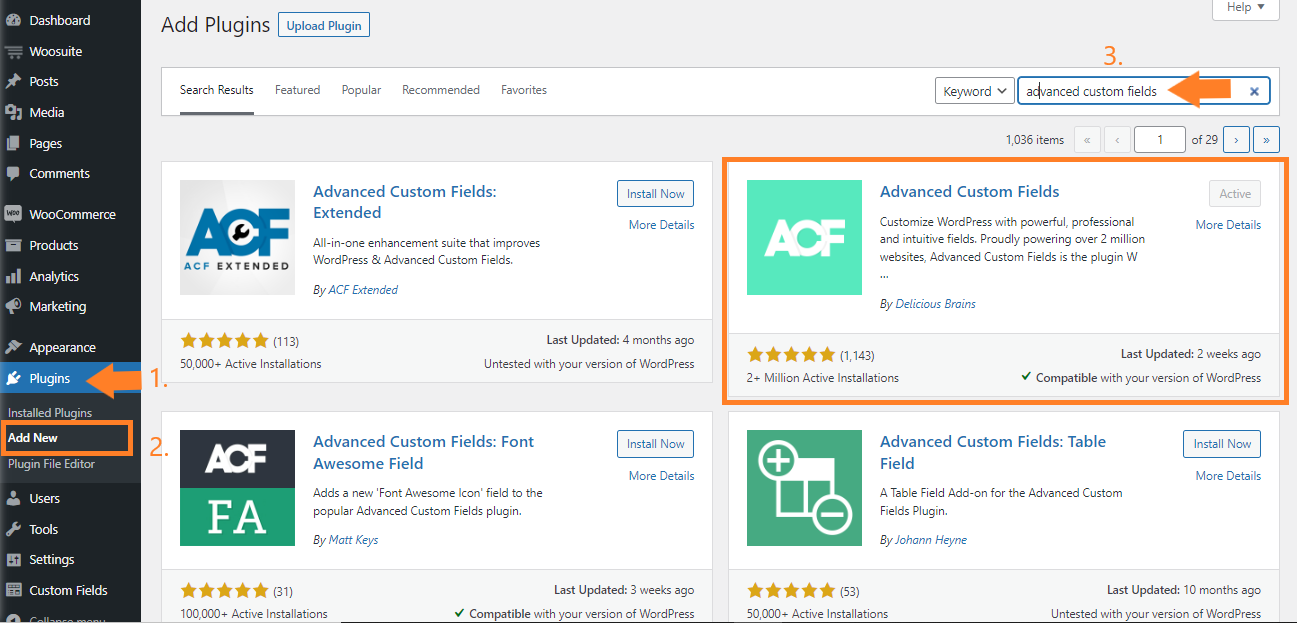Focus the plugin search input field
The width and height of the screenshot is (1297, 623).
click(1144, 91)
